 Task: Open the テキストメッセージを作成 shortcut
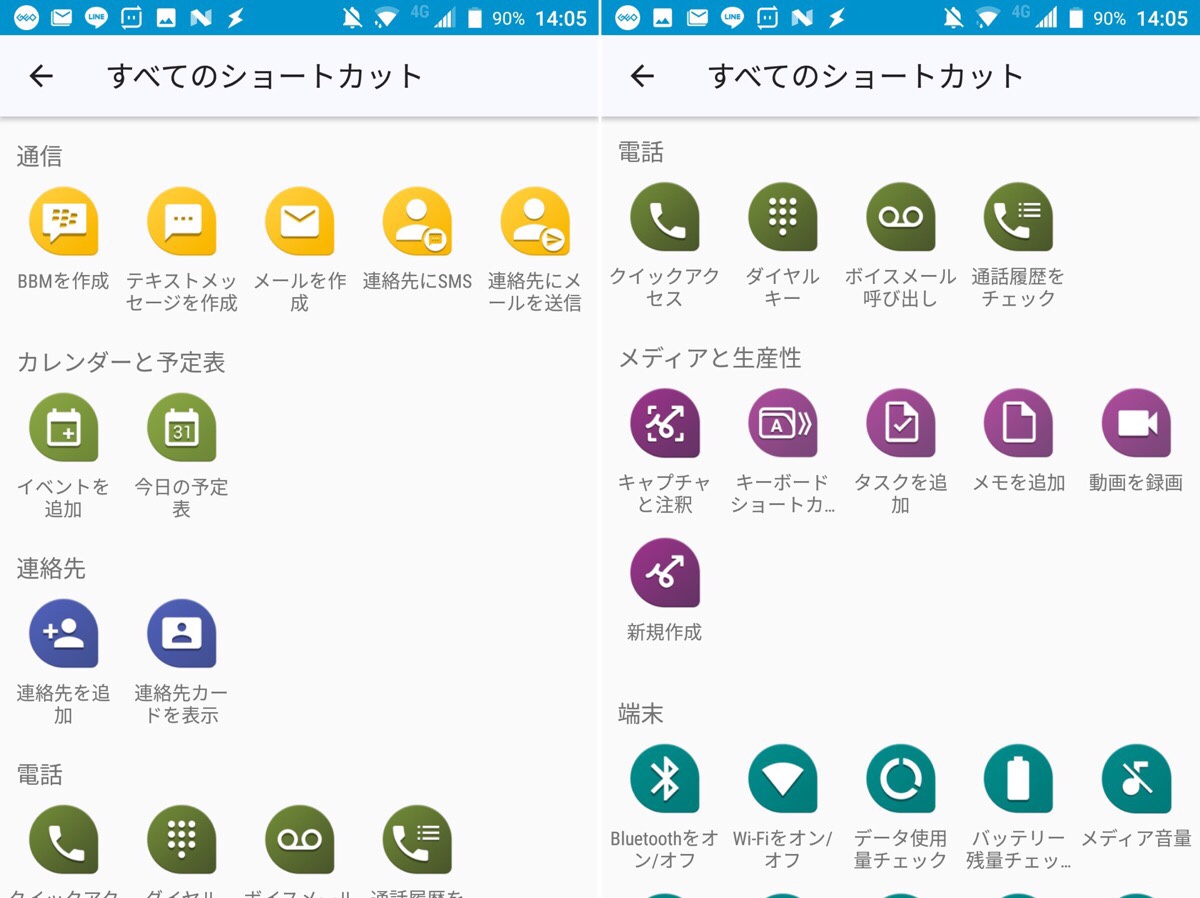coord(182,222)
